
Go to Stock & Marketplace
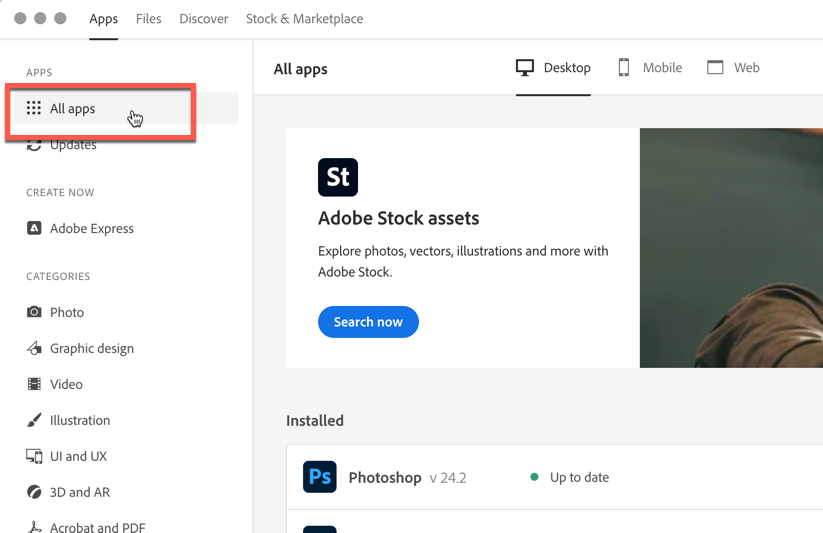click(x=304, y=19)
